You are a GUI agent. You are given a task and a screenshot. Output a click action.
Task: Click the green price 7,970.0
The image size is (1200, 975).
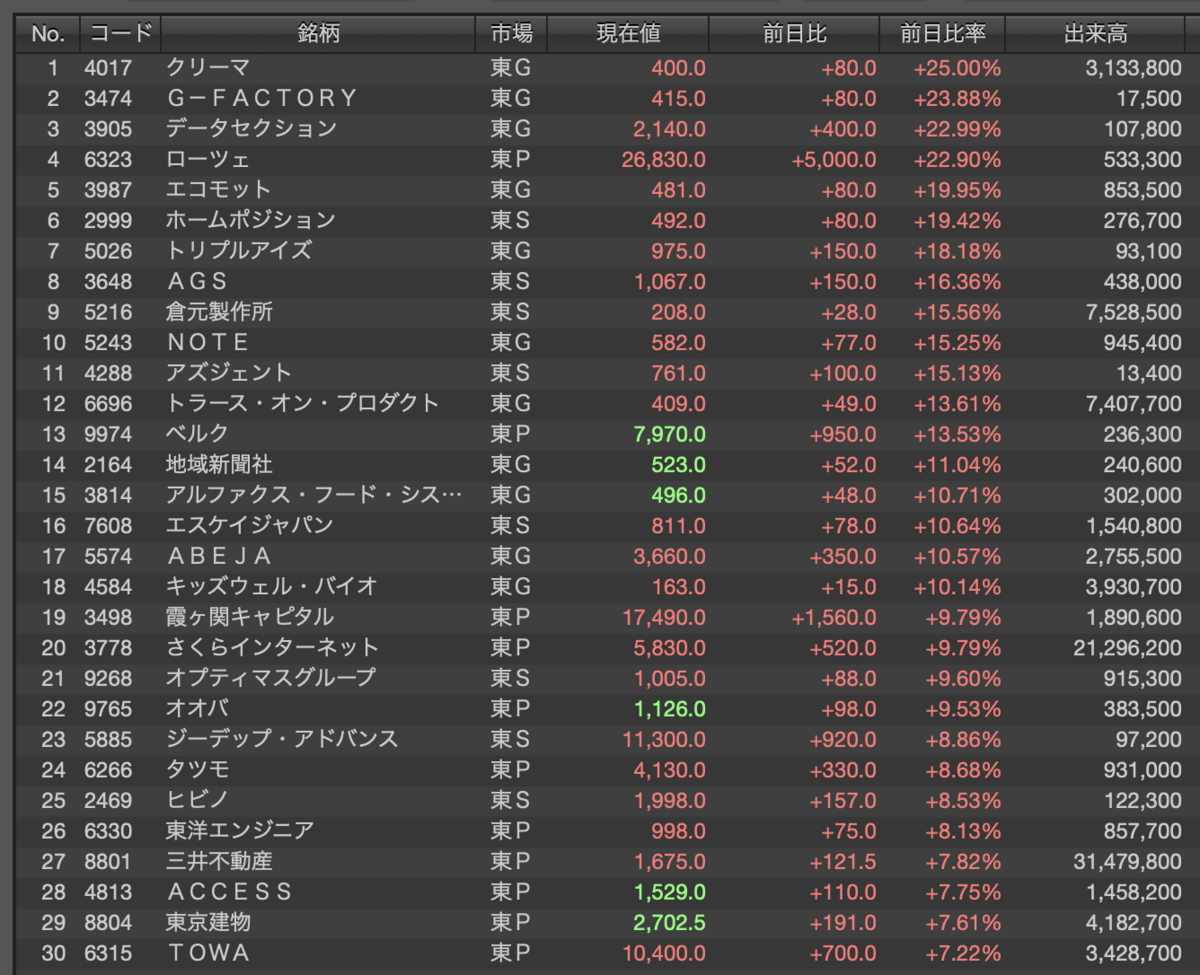tap(669, 434)
